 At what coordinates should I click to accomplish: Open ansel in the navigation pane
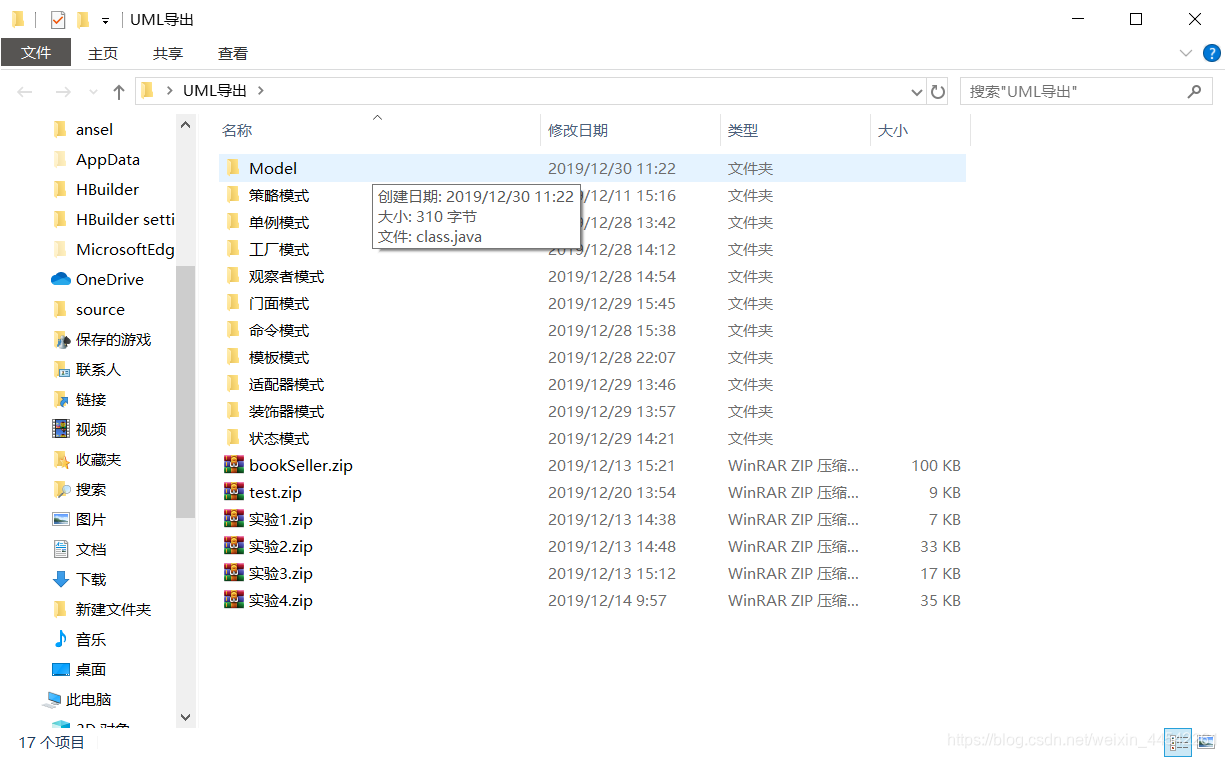pos(94,129)
